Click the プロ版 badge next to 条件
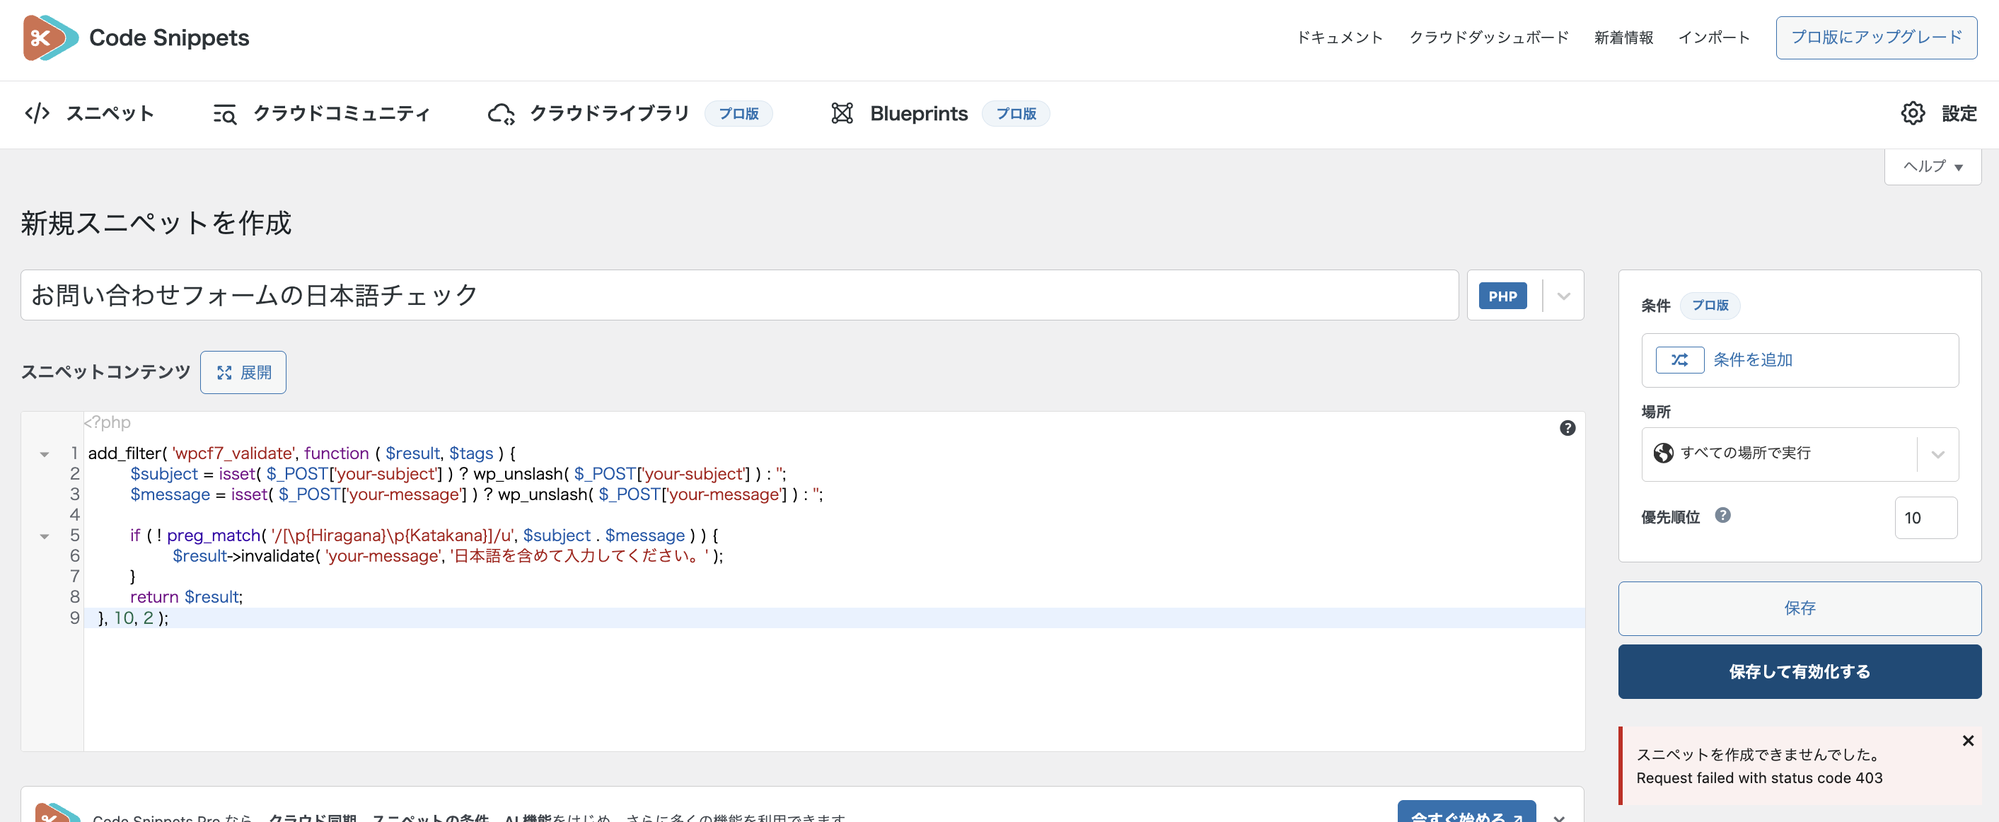The image size is (1999, 822). 1710,305
